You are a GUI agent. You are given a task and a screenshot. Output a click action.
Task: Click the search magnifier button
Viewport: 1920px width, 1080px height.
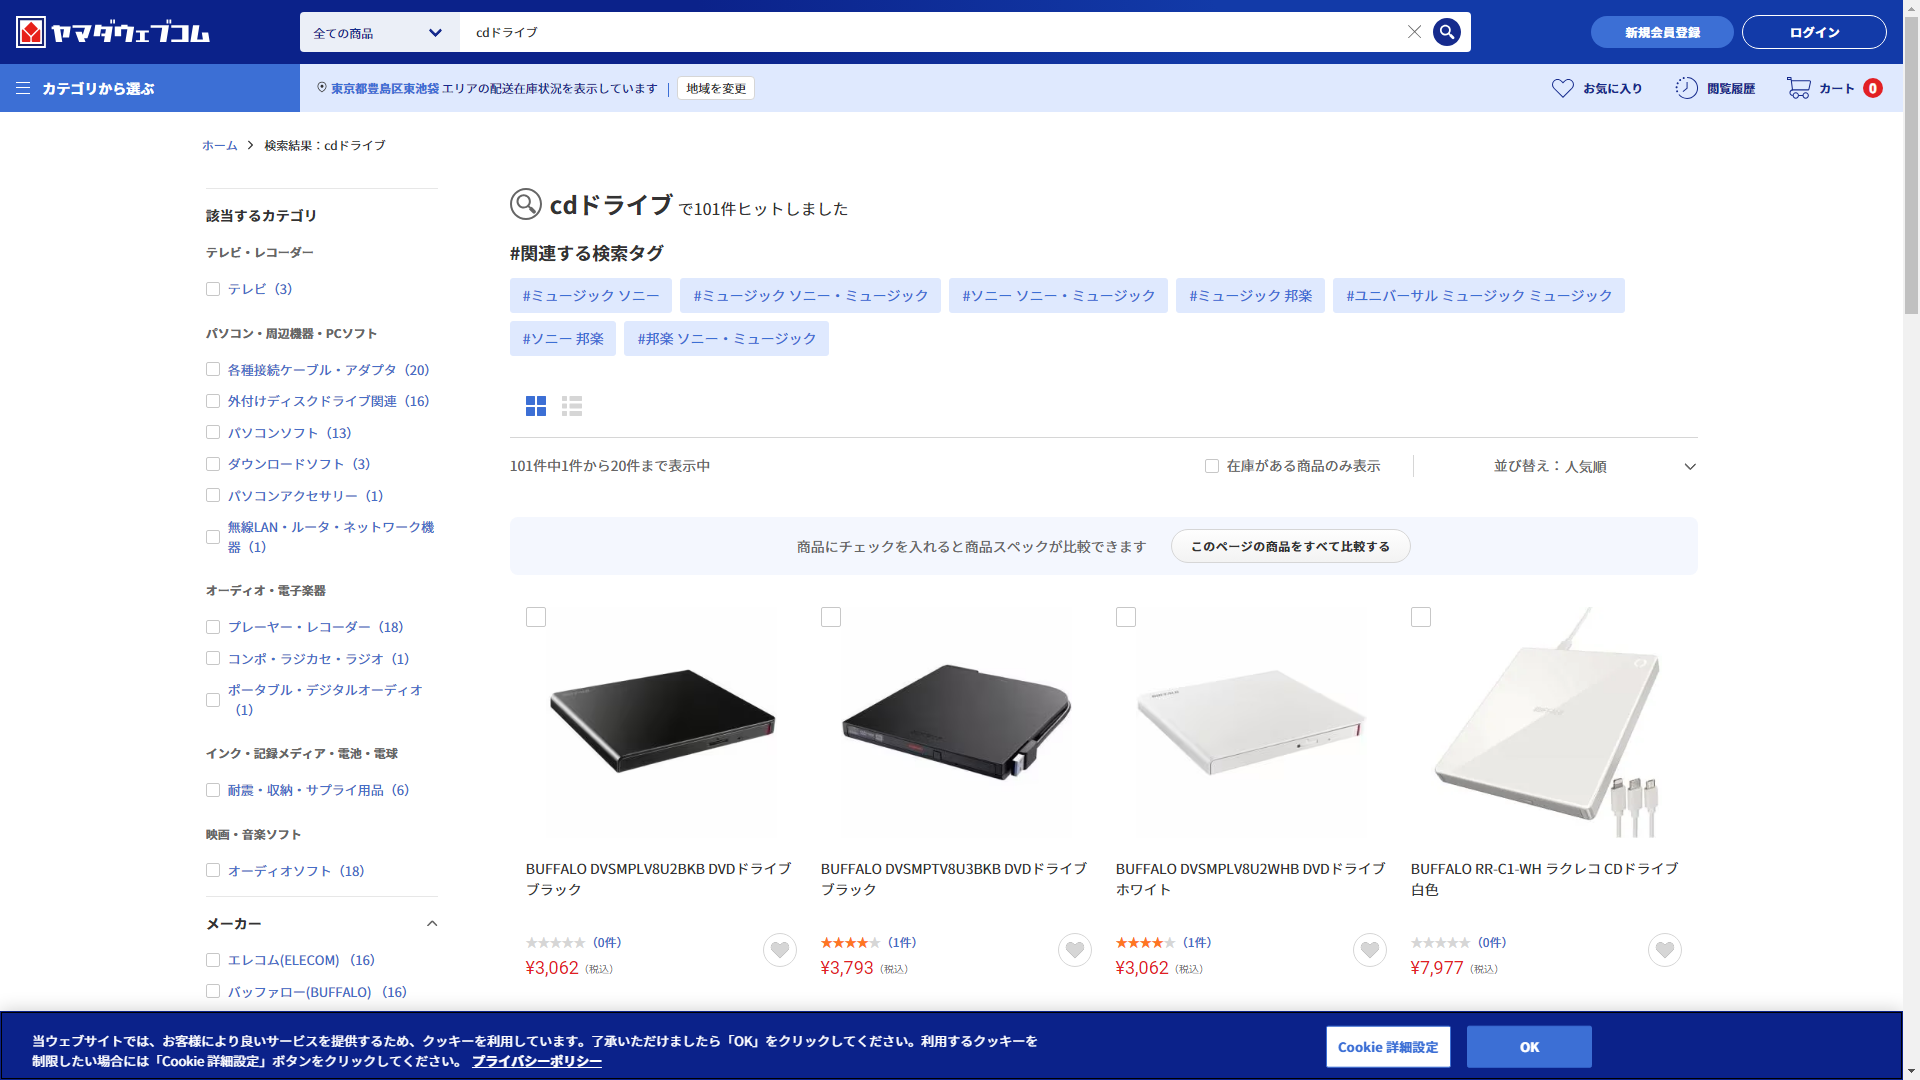click(1446, 32)
